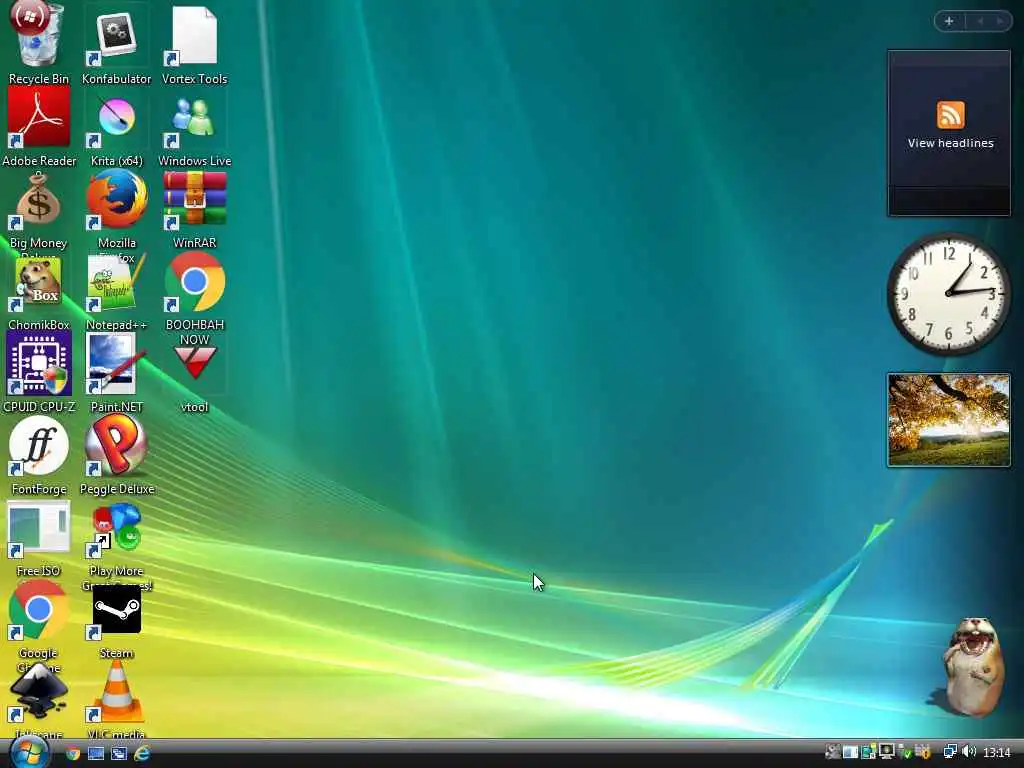Screen dimensions: 1024x768
Task: Click Switch between windows in Quick Launch
Action: (x=119, y=754)
